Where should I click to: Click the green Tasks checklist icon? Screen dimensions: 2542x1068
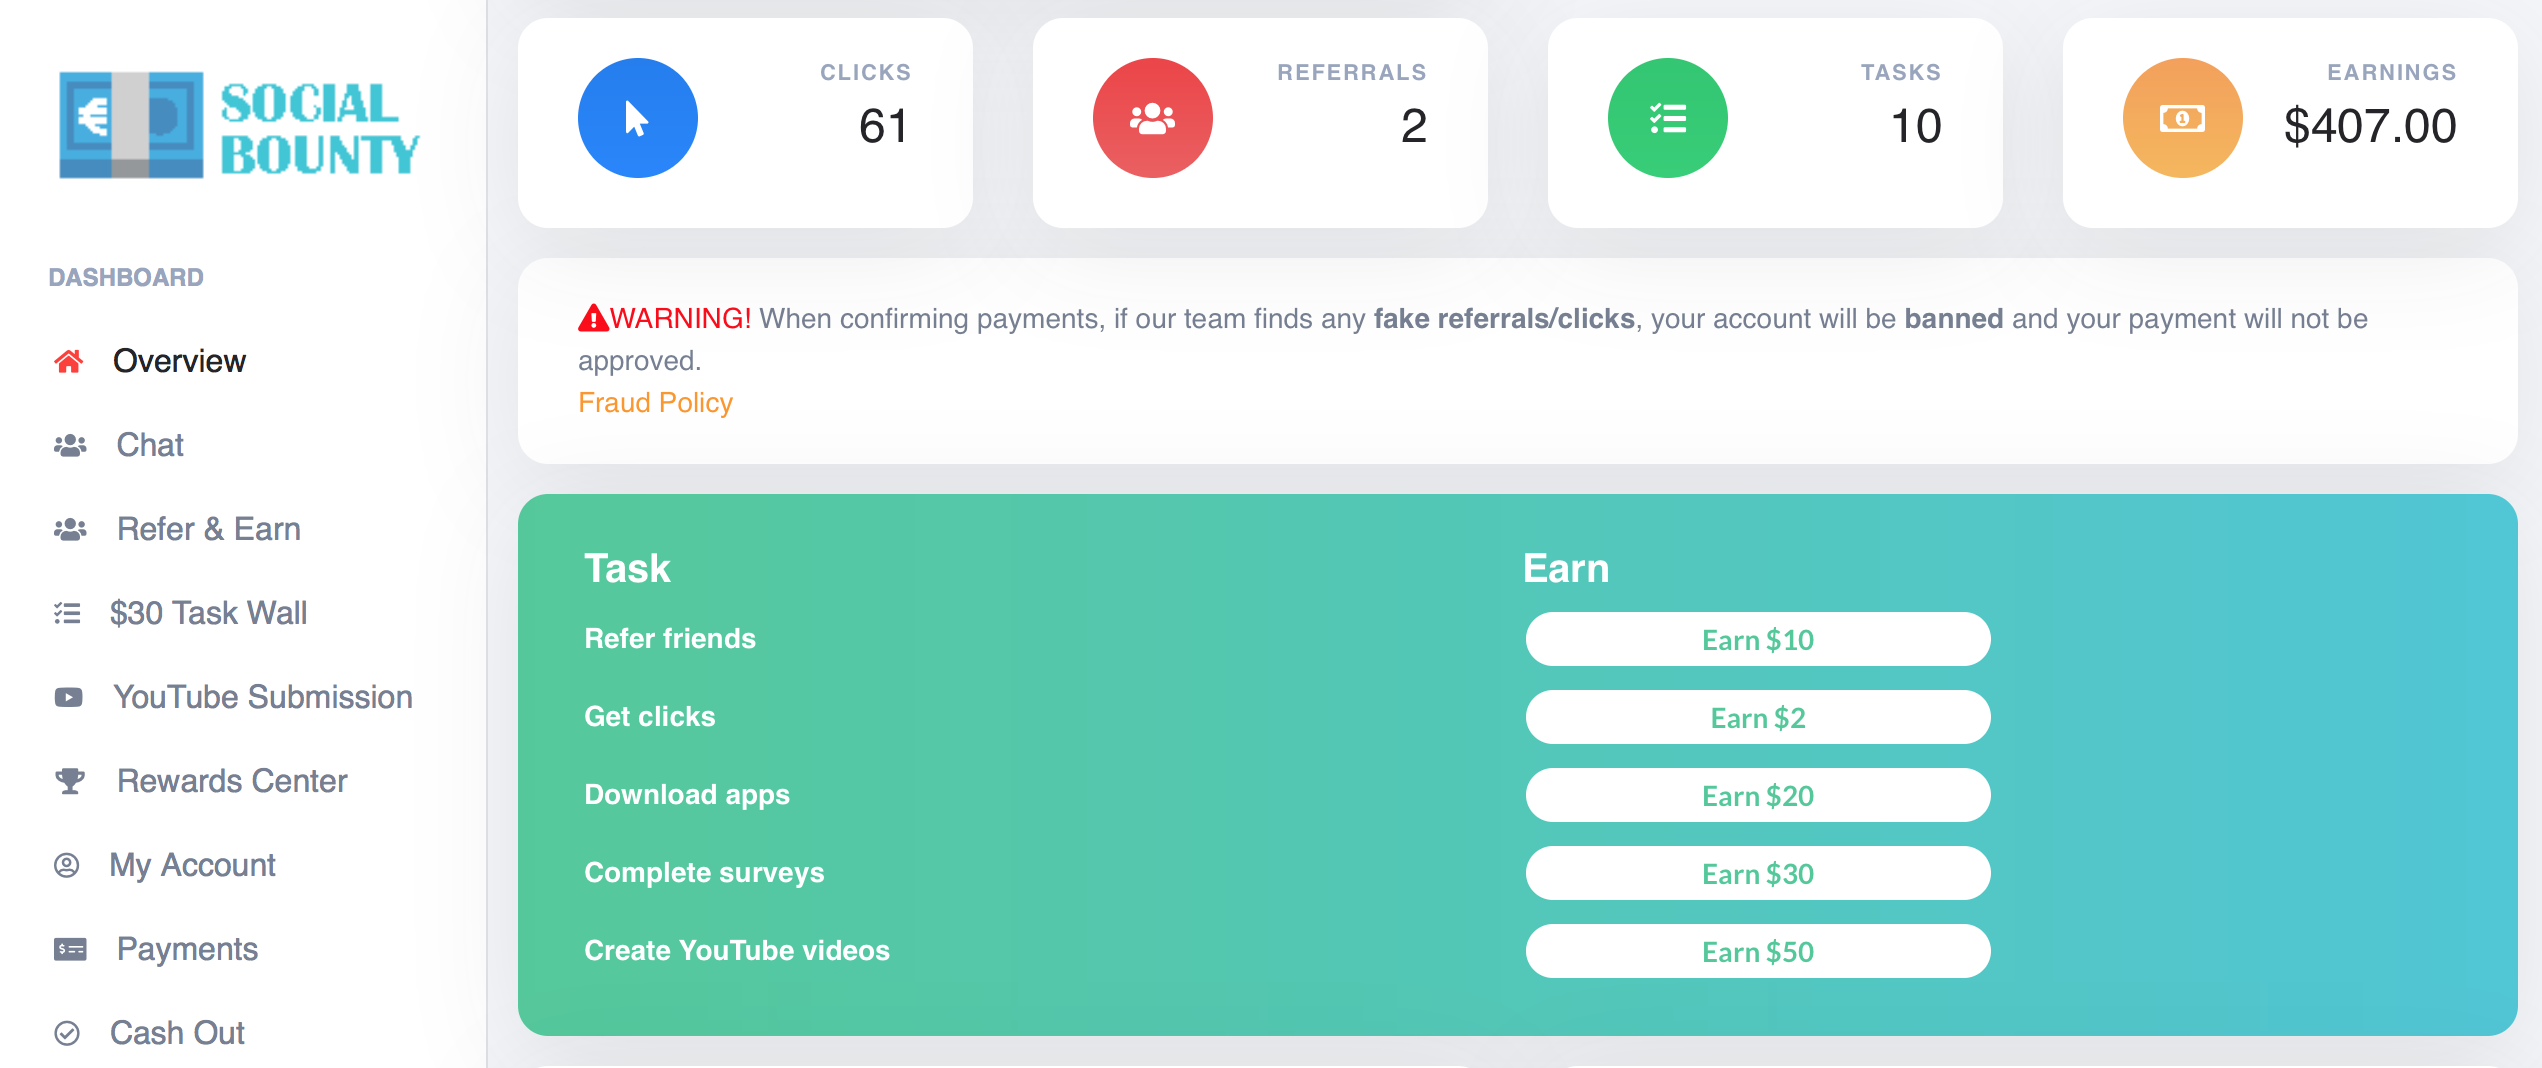pyautogui.click(x=1667, y=118)
